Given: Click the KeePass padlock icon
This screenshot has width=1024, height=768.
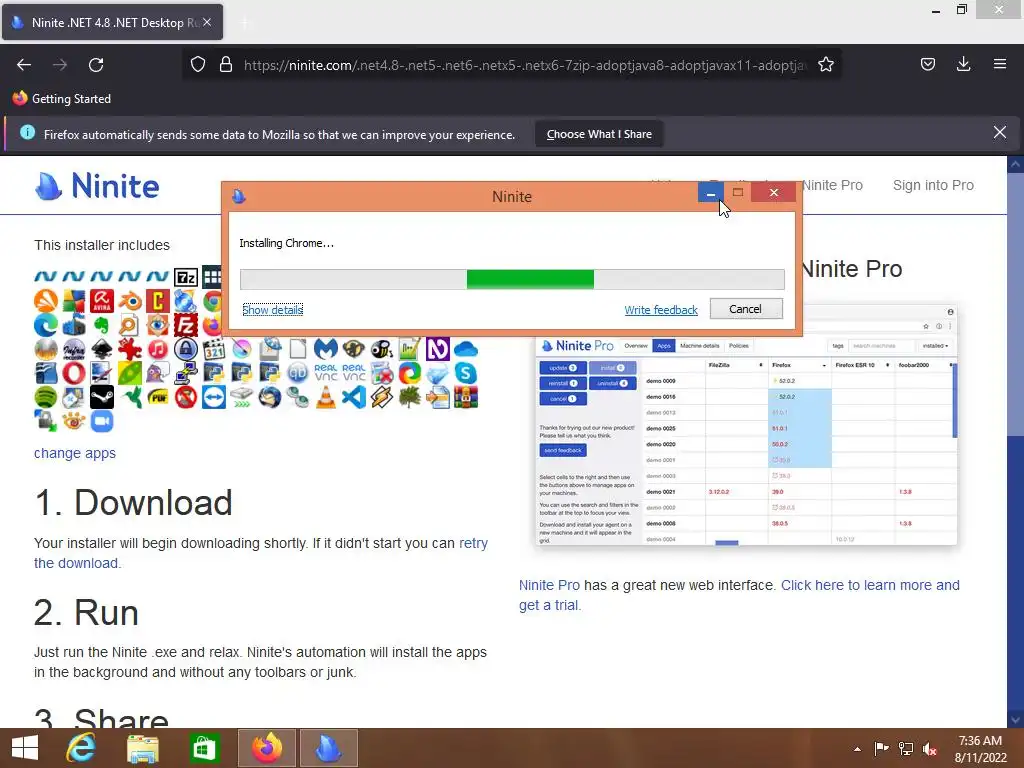Looking at the screenshot, I should pyautogui.click(x=185, y=349).
